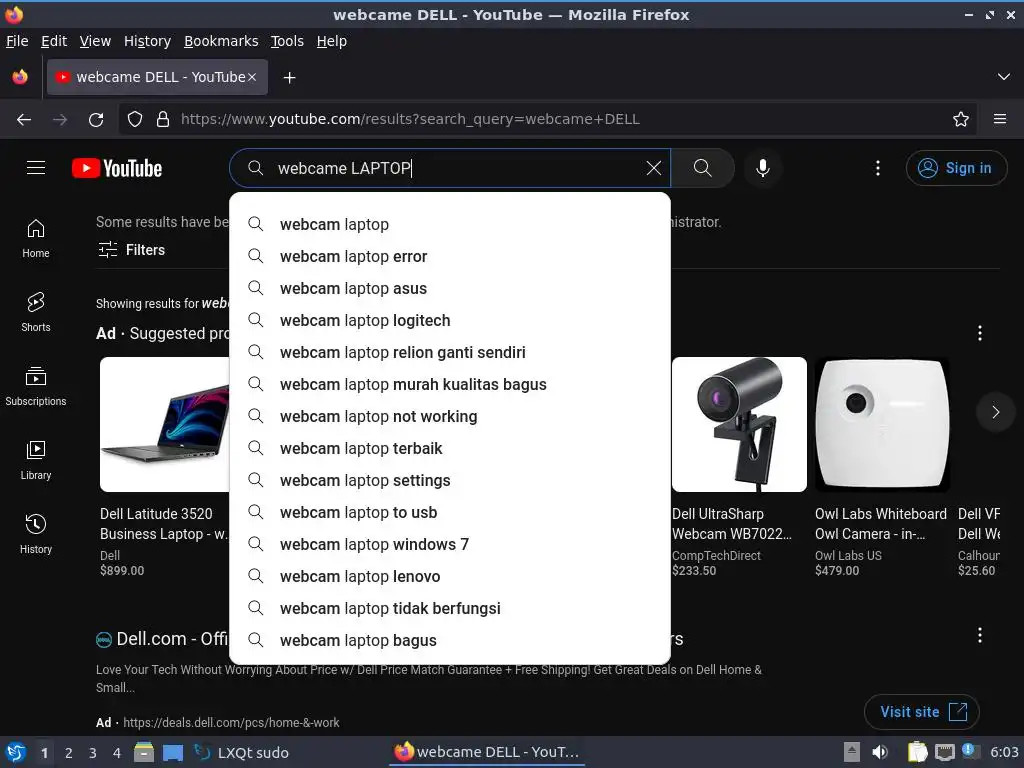Select suggestion 'webcam laptop relion ganti sendiri'
This screenshot has height=768, width=1024.
tap(450, 352)
